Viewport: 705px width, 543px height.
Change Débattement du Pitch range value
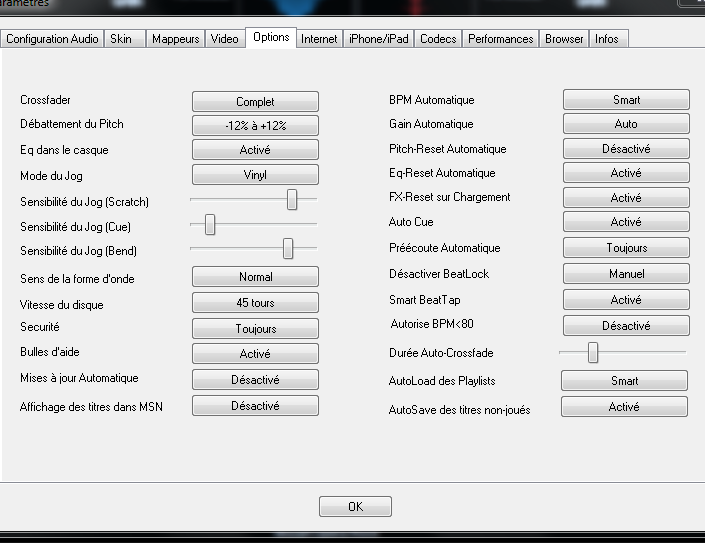pyautogui.click(x=255, y=126)
